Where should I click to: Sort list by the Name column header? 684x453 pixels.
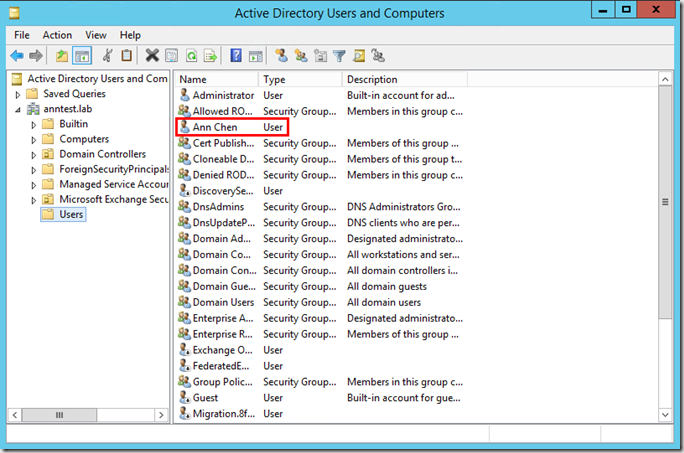pyautogui.click(x=216, y=79)
